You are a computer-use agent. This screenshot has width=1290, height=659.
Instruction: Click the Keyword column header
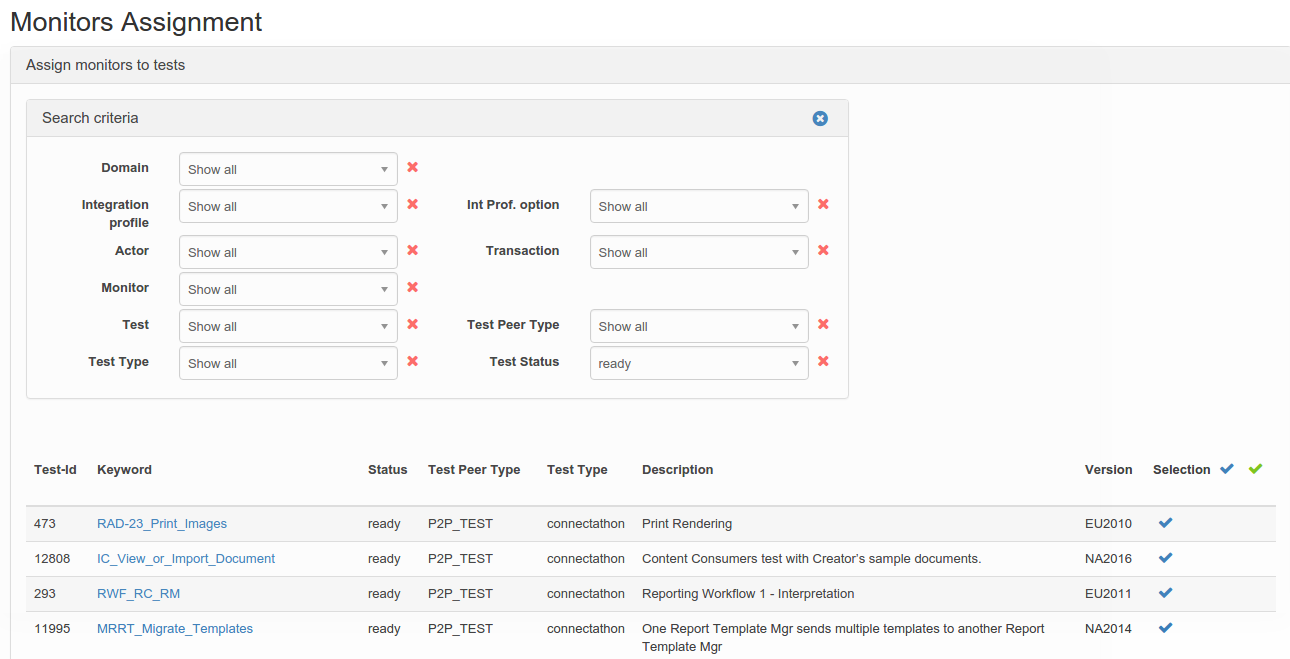pyautogui.click(x=124, y=470)
